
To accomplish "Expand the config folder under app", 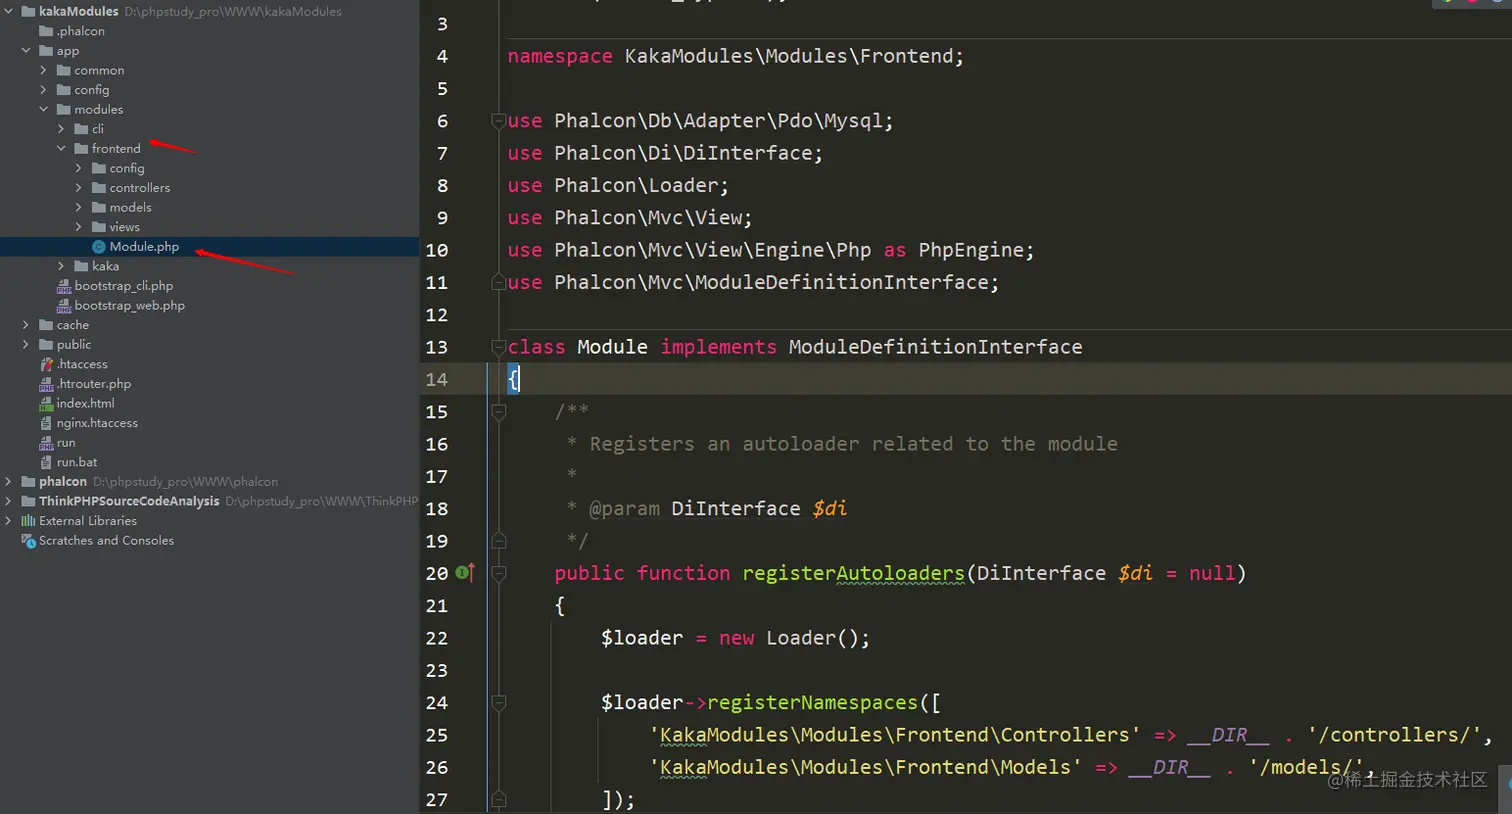I will (x=43, y=89).
